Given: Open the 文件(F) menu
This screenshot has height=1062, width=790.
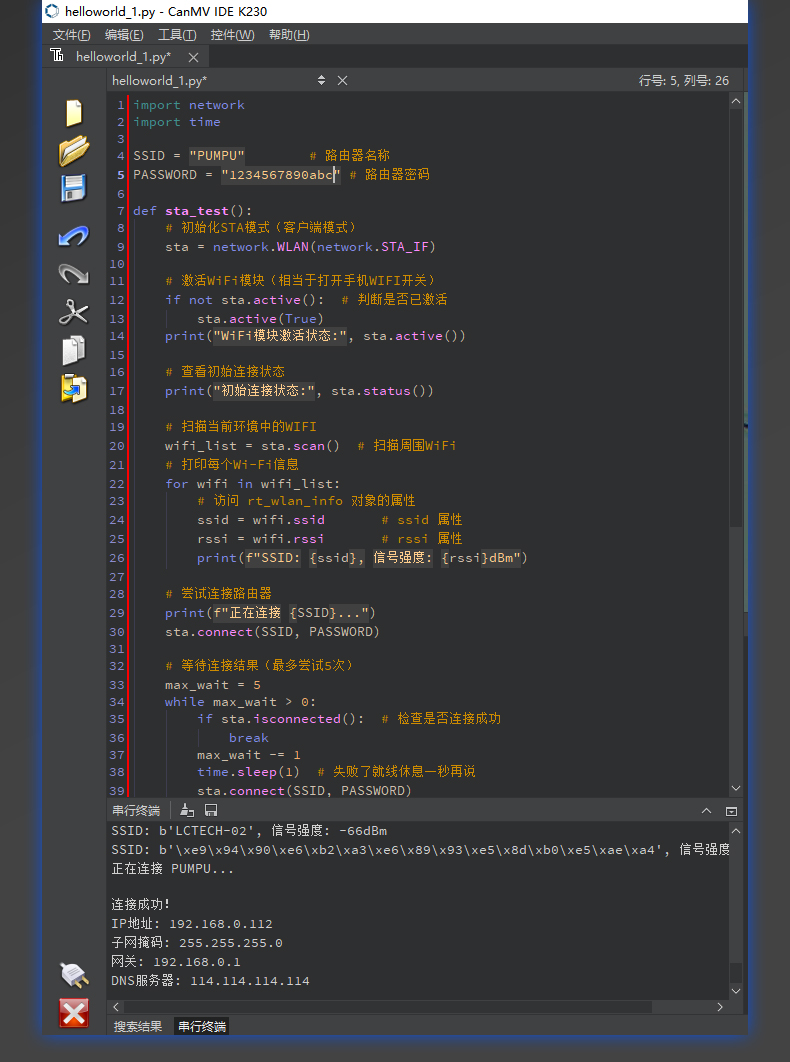Looking at the screenshot, I should tap(72, 35).
